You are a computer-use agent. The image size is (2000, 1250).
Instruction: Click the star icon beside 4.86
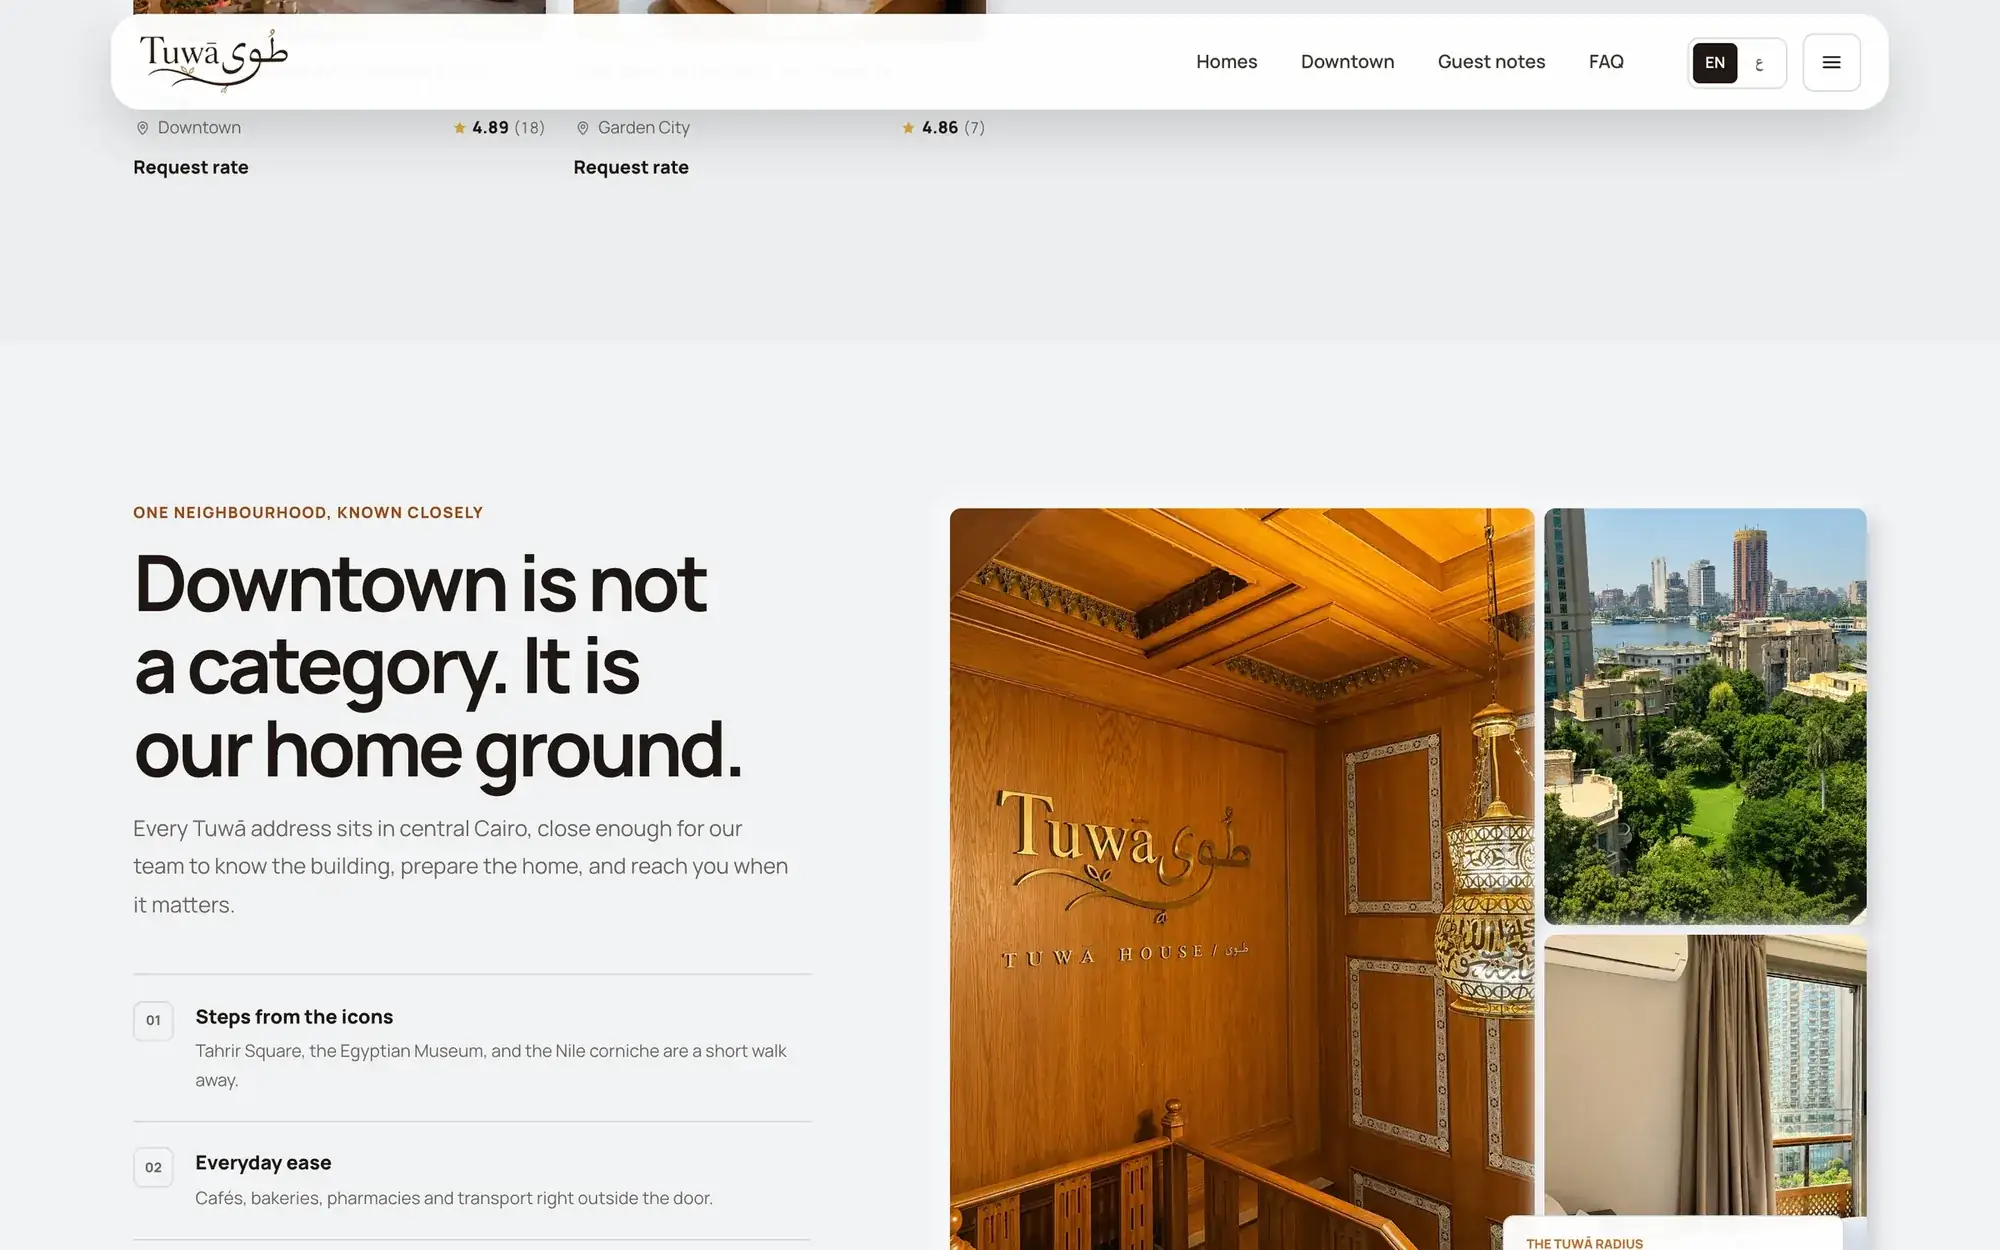908,127
